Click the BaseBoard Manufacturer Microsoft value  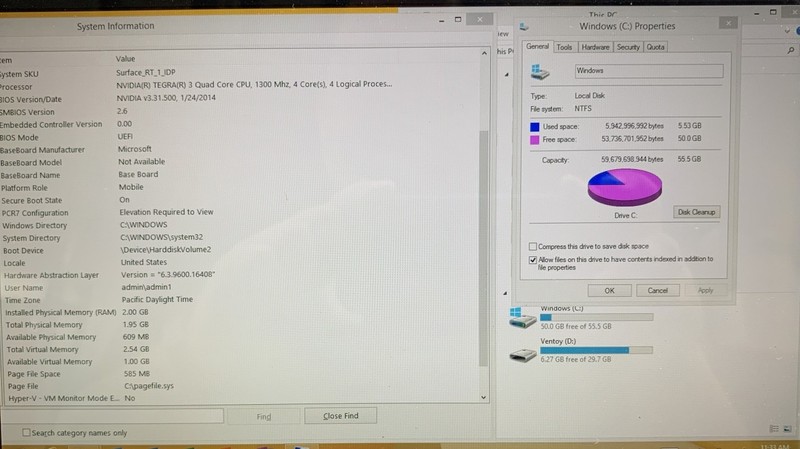point(135,149)
